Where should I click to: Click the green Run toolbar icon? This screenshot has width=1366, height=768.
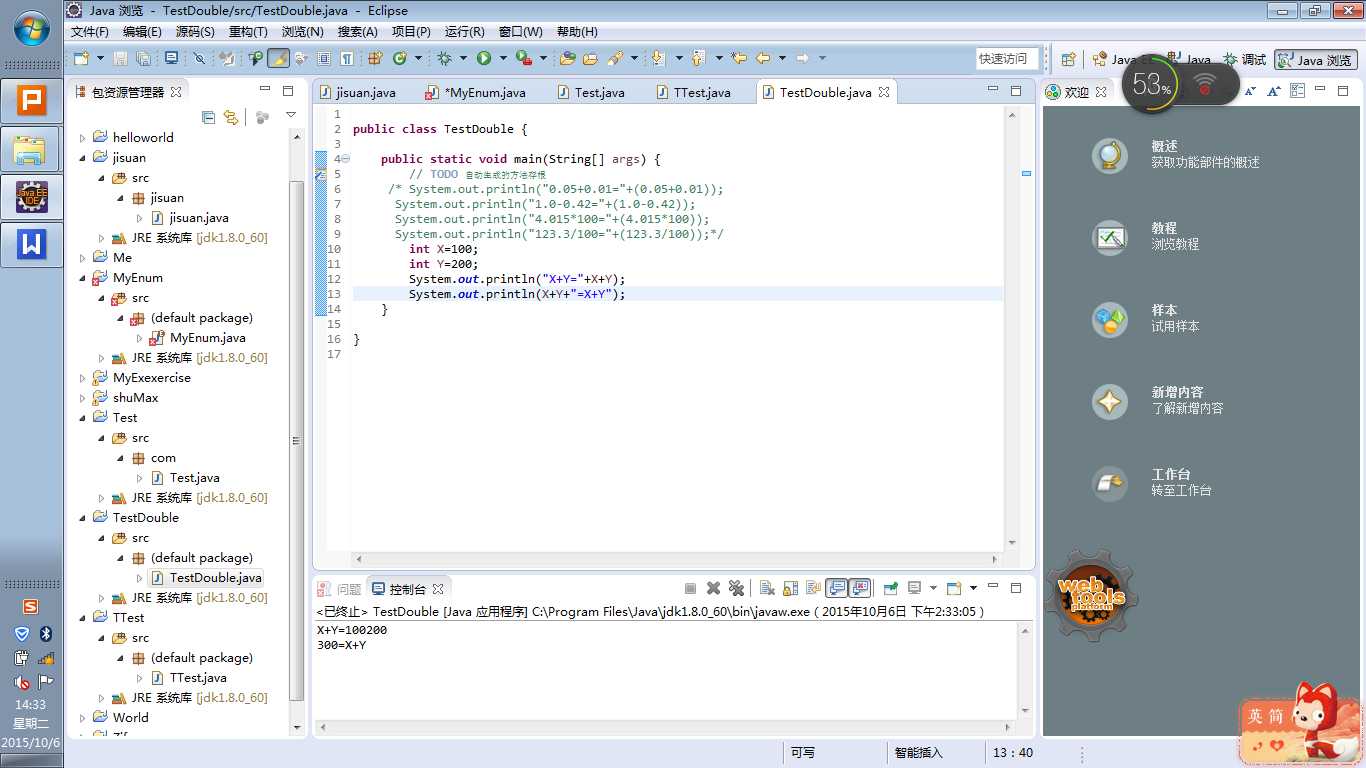483,58
